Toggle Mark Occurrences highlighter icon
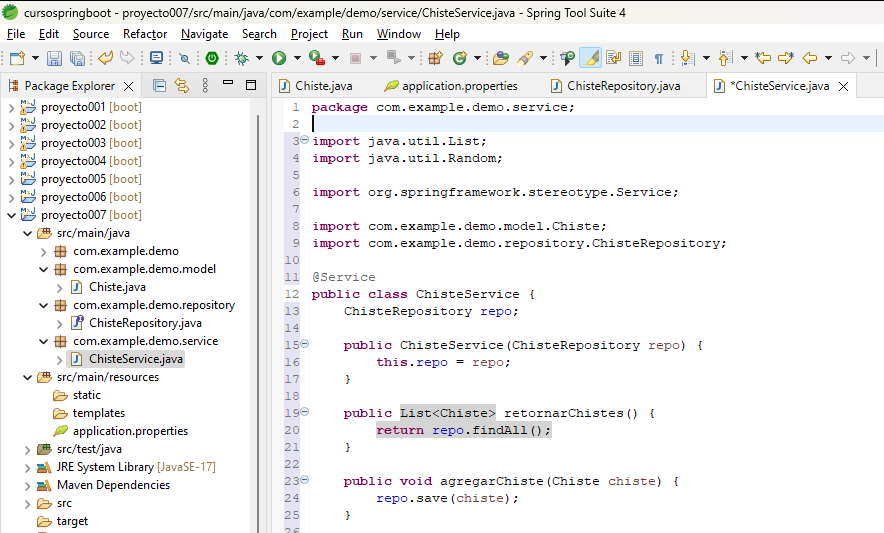Viewport: 884px width, 533px height. click(590, 58)
